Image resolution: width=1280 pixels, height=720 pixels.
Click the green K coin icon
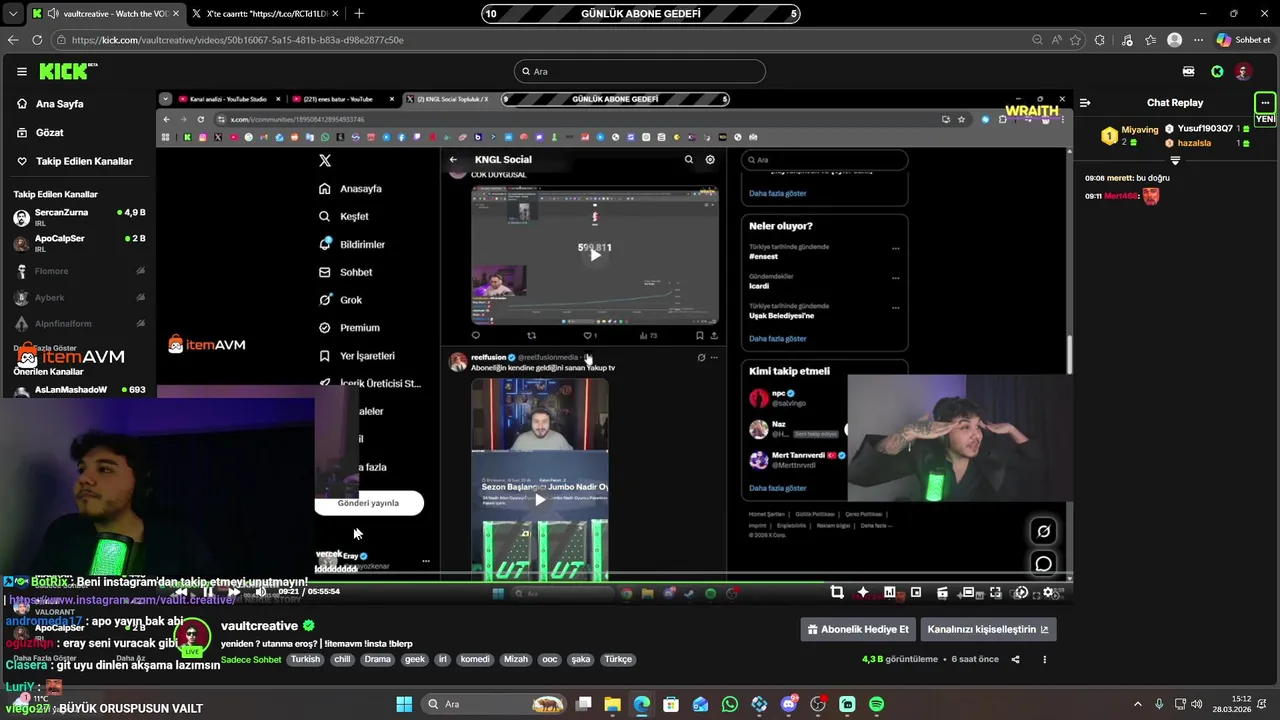coord(1217,71)
